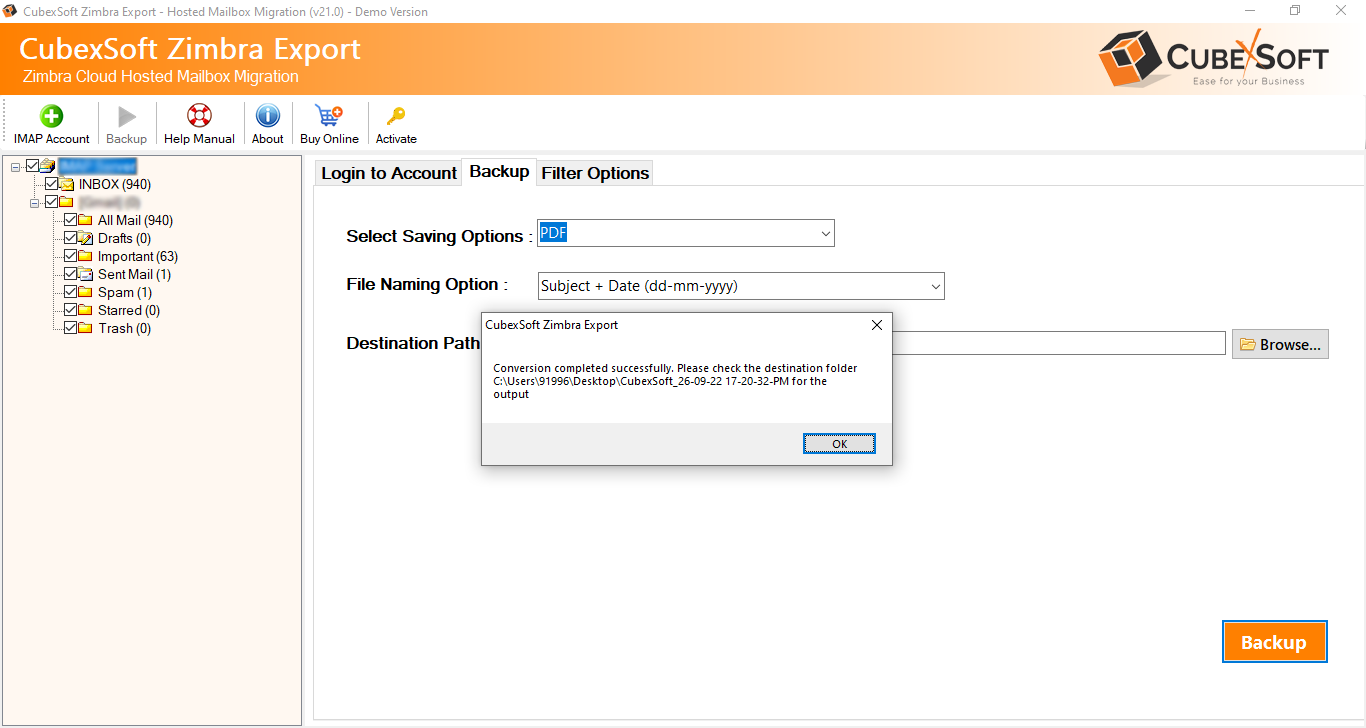The height and width of the screenshot is (728, 1366).
Task: Click the Sent Mail folder icon
Action: [86, 274]
